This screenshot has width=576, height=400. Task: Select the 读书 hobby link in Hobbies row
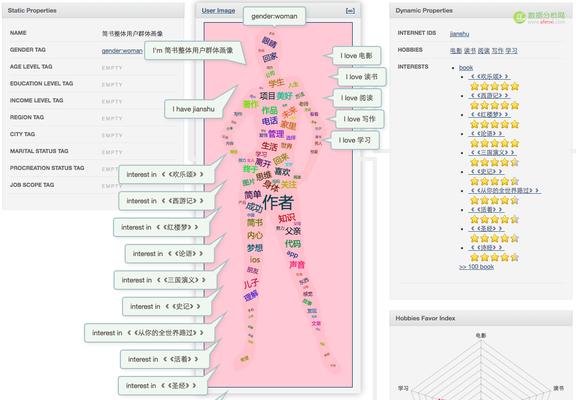(469, 51)
